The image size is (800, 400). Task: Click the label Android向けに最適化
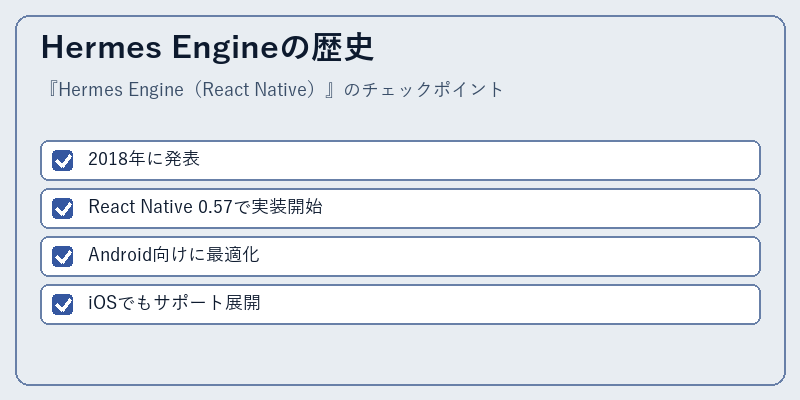pos(174,255)
